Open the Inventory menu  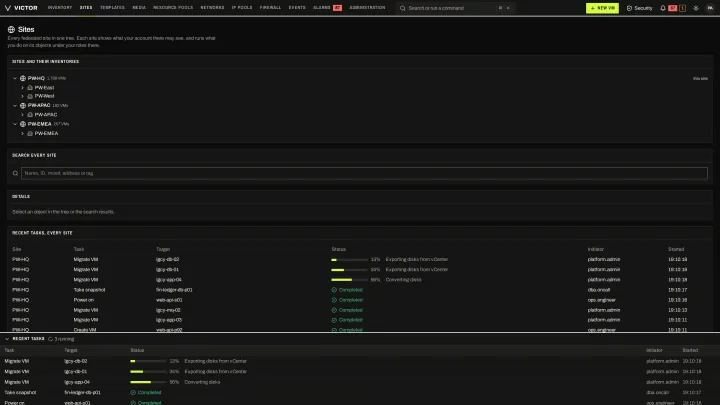coord(60,8)
